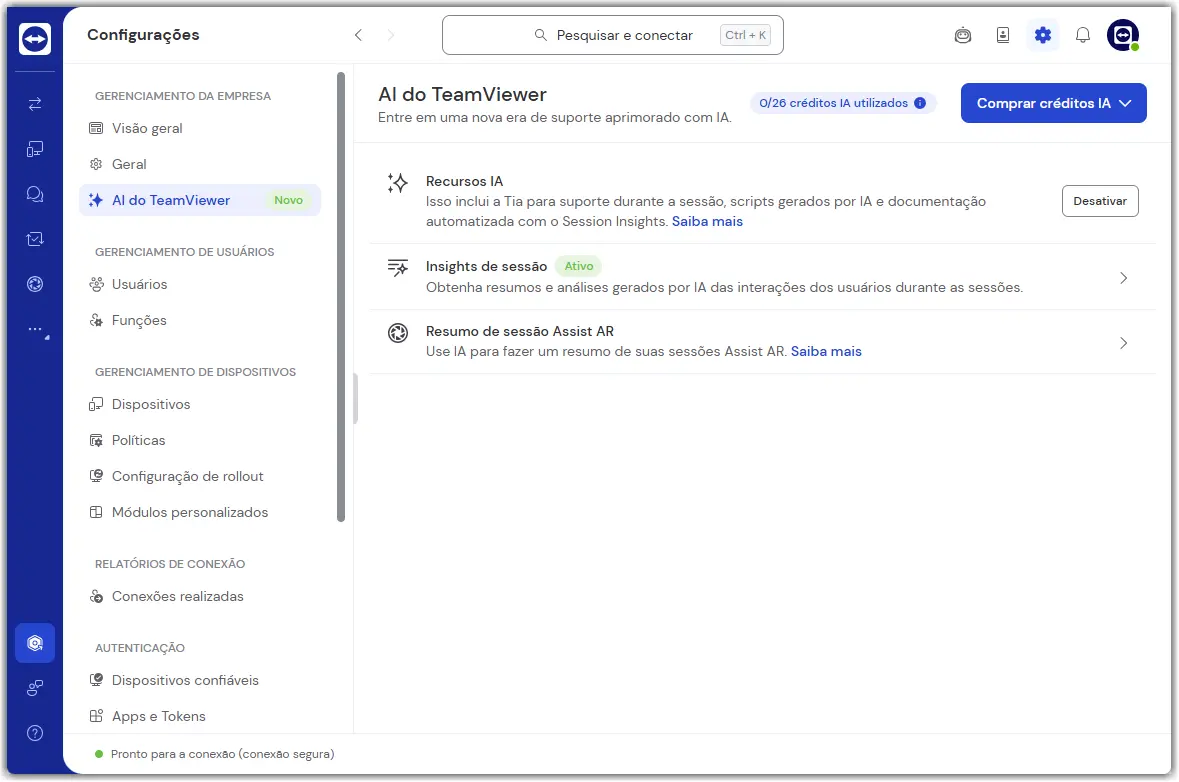Click the Ctrl + K shortcut hint
Screen dimensions: 1179x782
tap(745, 35)
